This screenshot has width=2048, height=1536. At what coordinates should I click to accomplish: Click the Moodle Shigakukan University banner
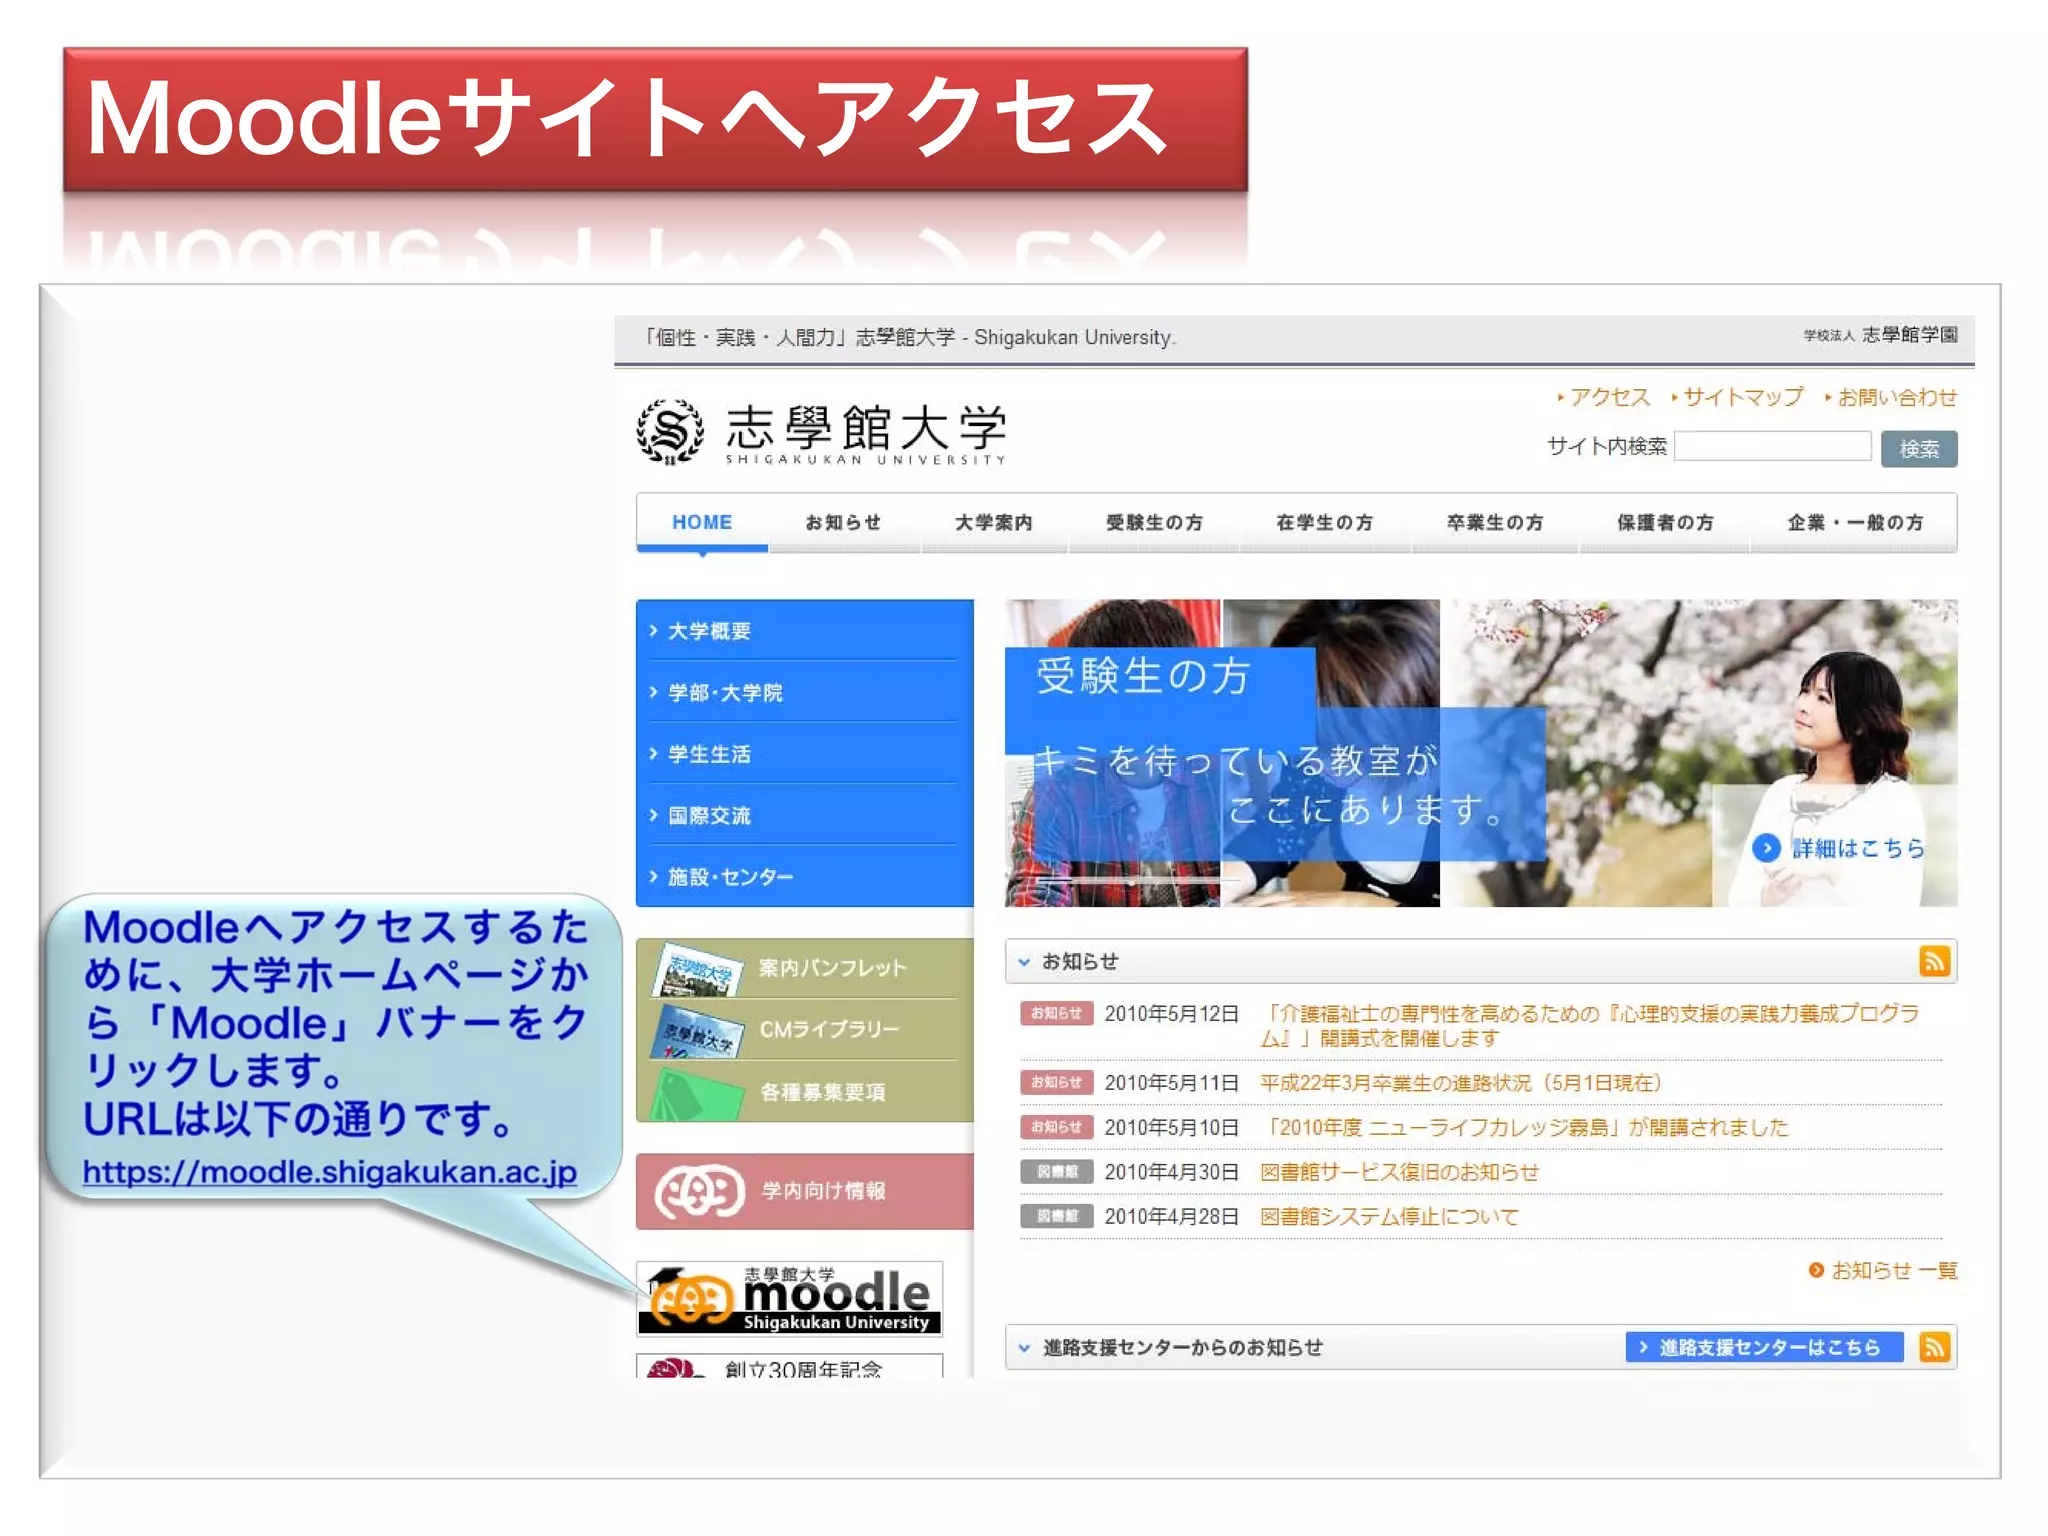coord(789,1297)
